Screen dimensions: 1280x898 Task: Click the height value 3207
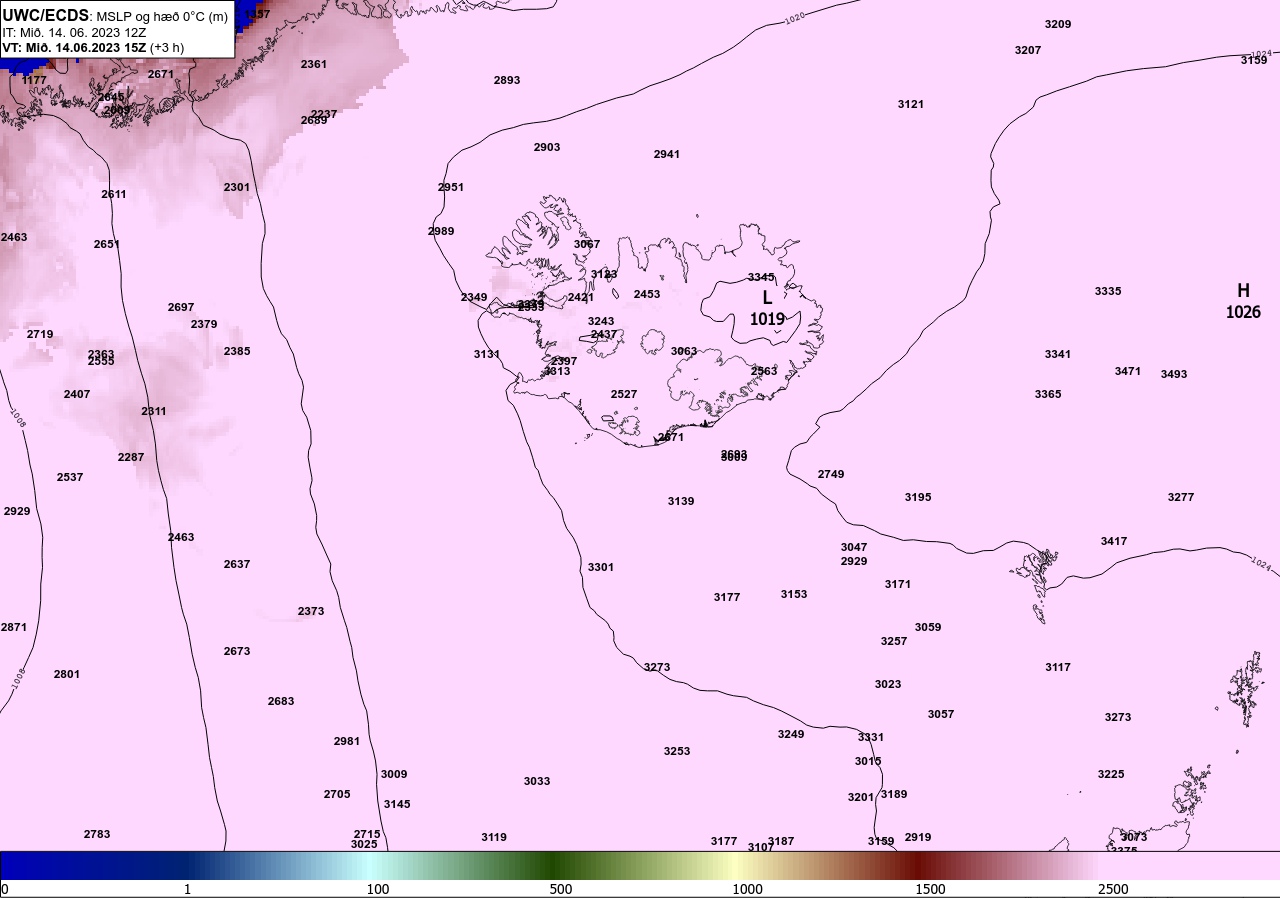coord(1028,50)
